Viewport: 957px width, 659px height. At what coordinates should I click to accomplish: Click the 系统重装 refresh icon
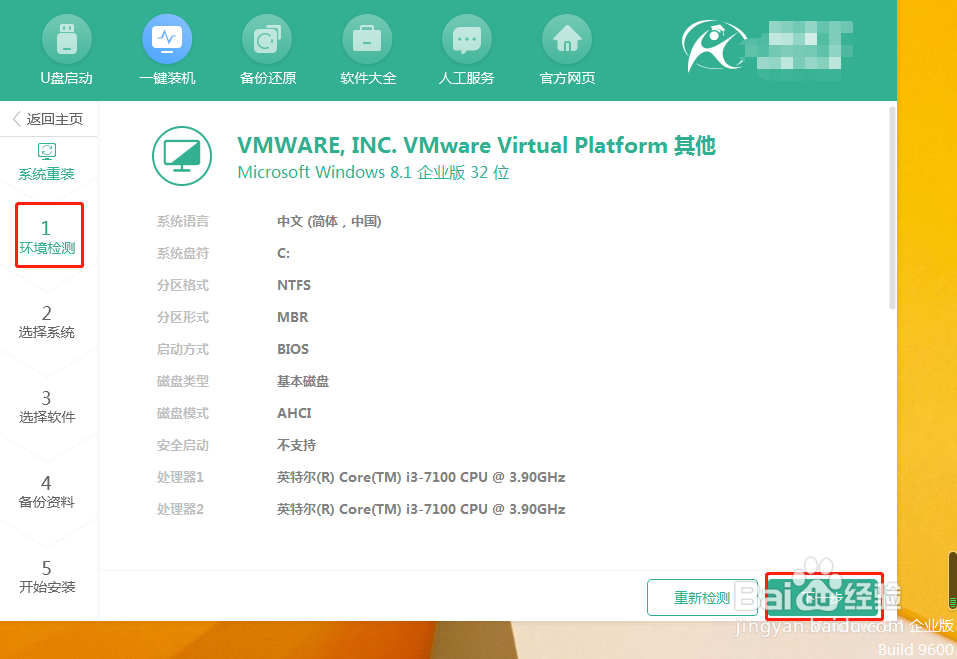coord(47,150)
